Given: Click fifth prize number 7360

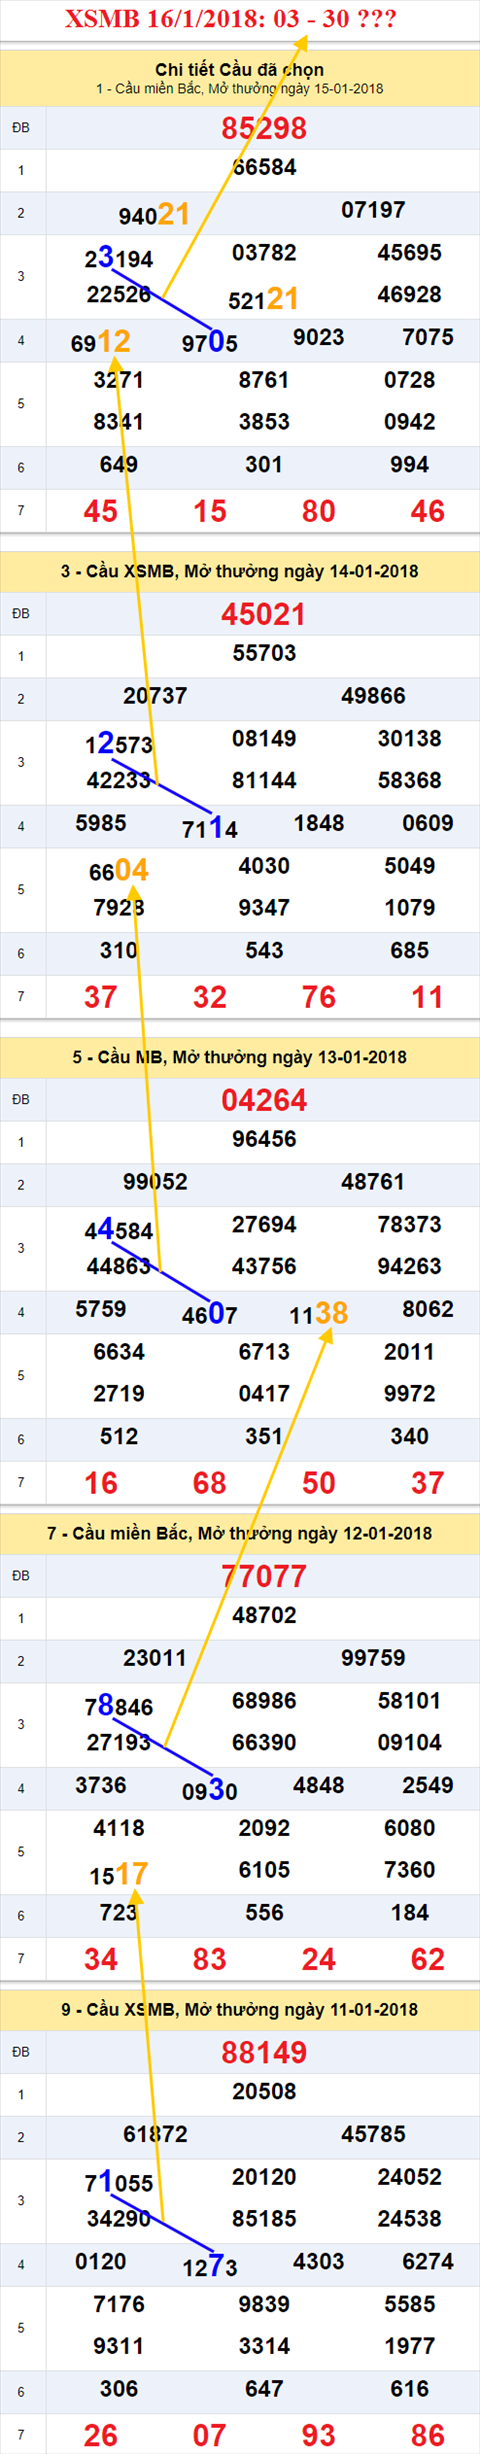Looking at the screenshot, I should coord(409,1870).
